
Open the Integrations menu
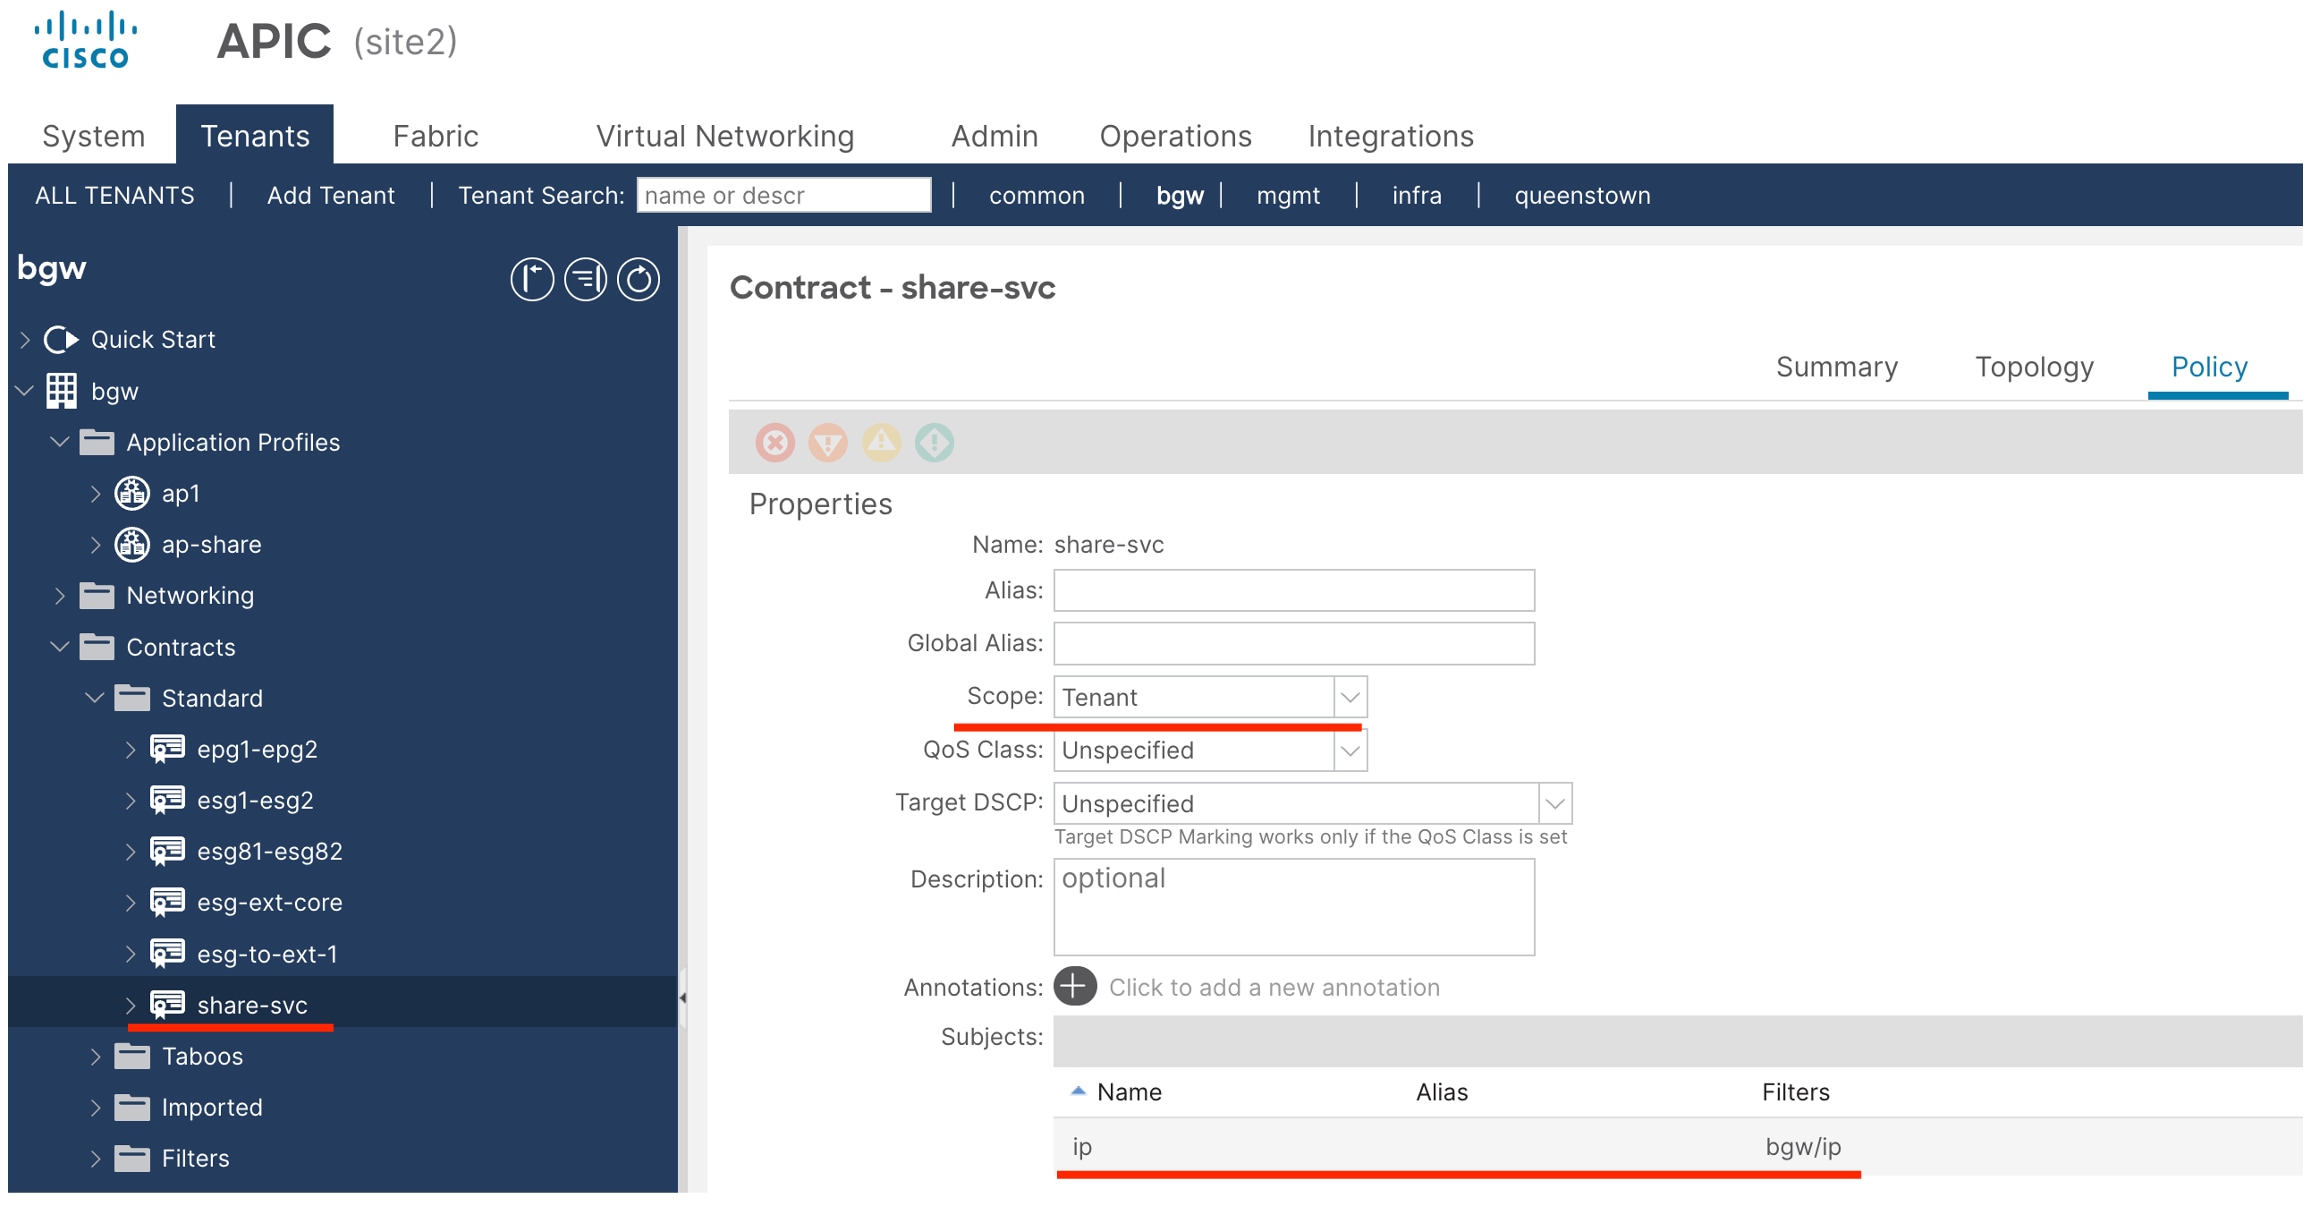[1390, 135]
